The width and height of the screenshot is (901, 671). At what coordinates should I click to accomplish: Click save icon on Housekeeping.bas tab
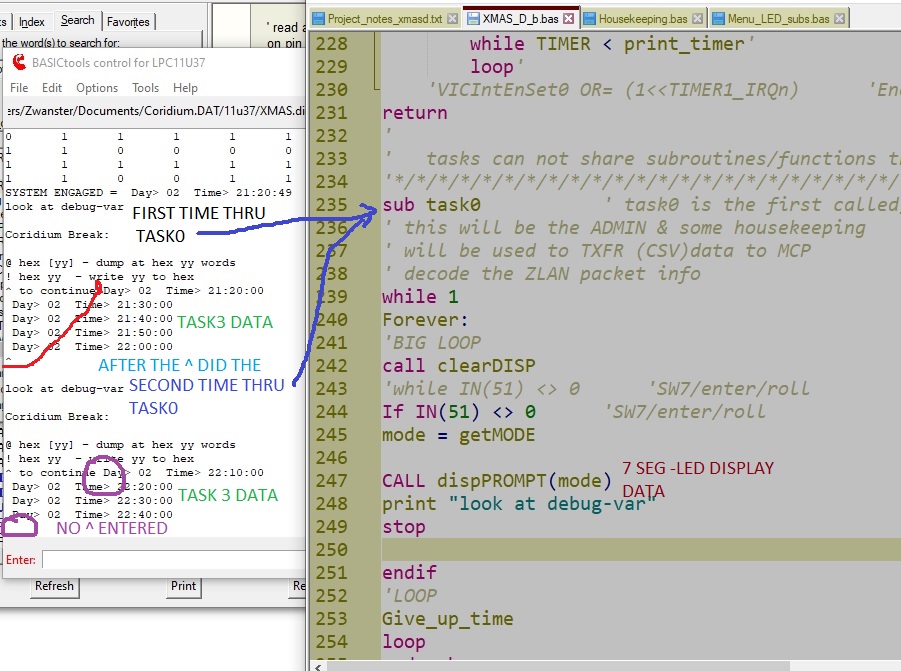point(590,18)
